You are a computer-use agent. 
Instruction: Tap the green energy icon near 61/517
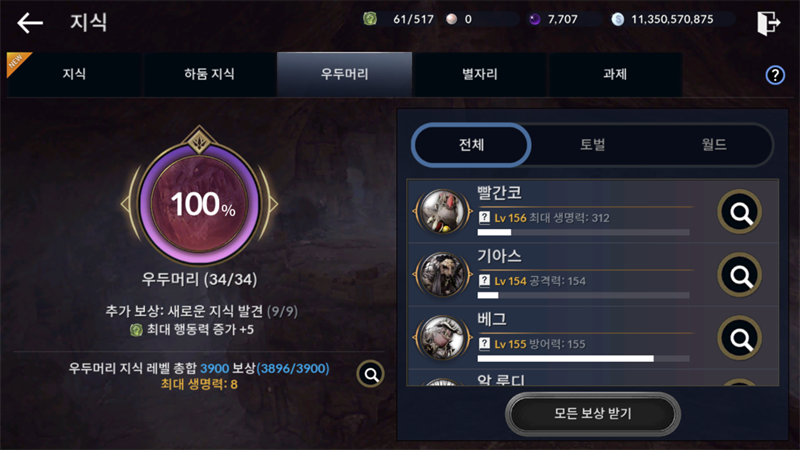click(370, 19)
